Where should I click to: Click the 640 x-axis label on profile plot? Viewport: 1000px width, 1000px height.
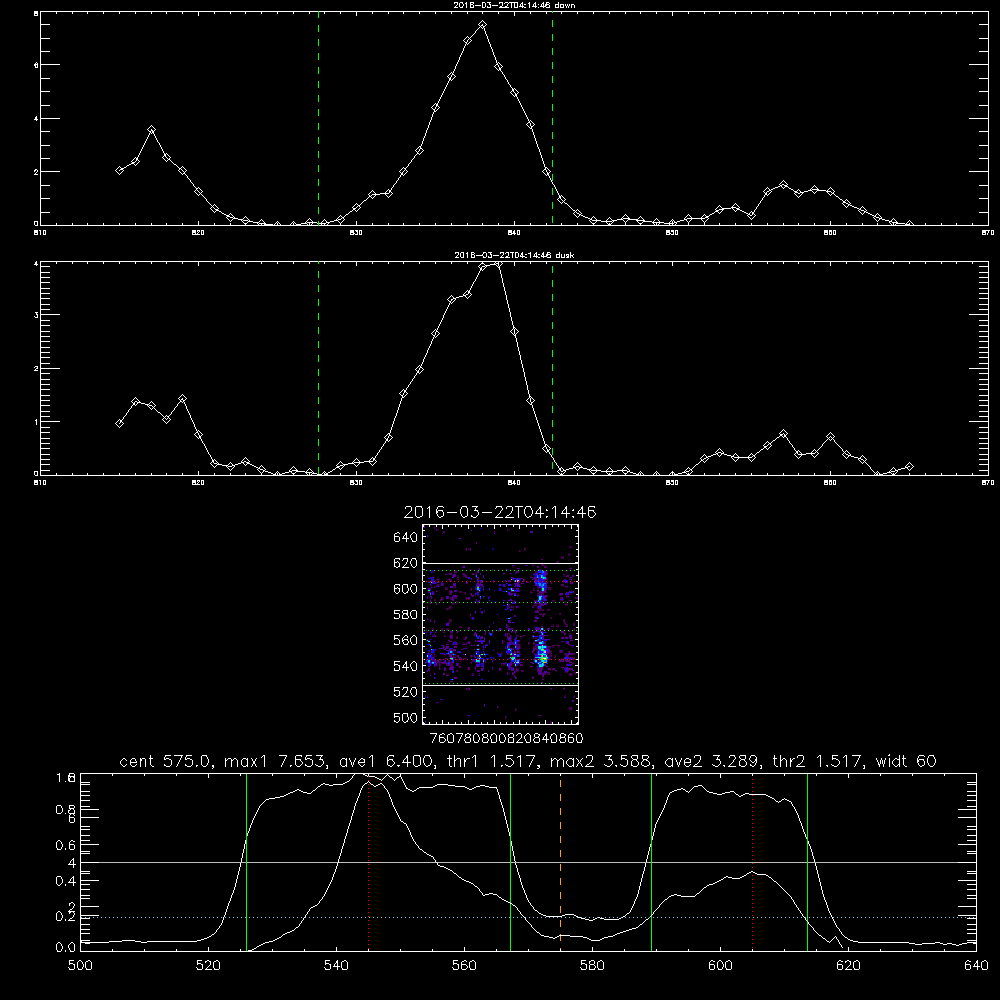976,966
